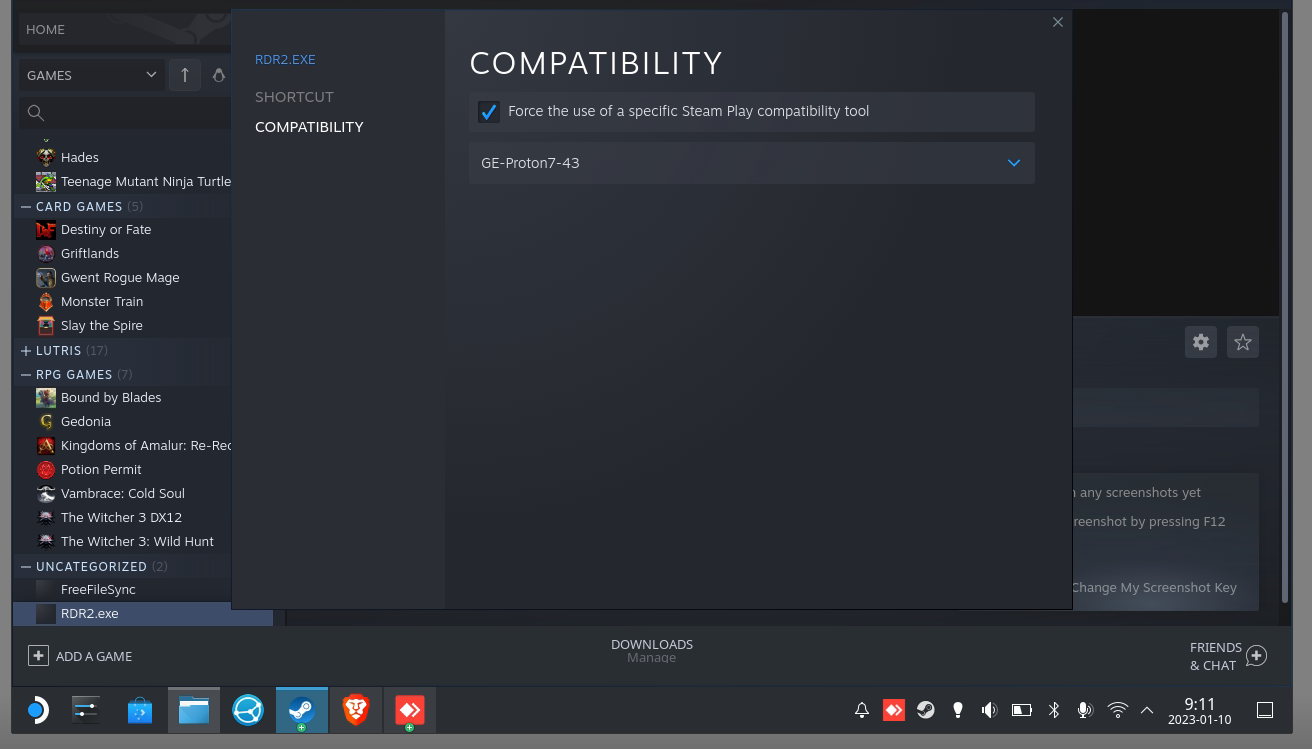This screenshot has height=749, width=1312.
Task: Expand hidden system tray icons arrow
Action: (x=1147, y=710)
